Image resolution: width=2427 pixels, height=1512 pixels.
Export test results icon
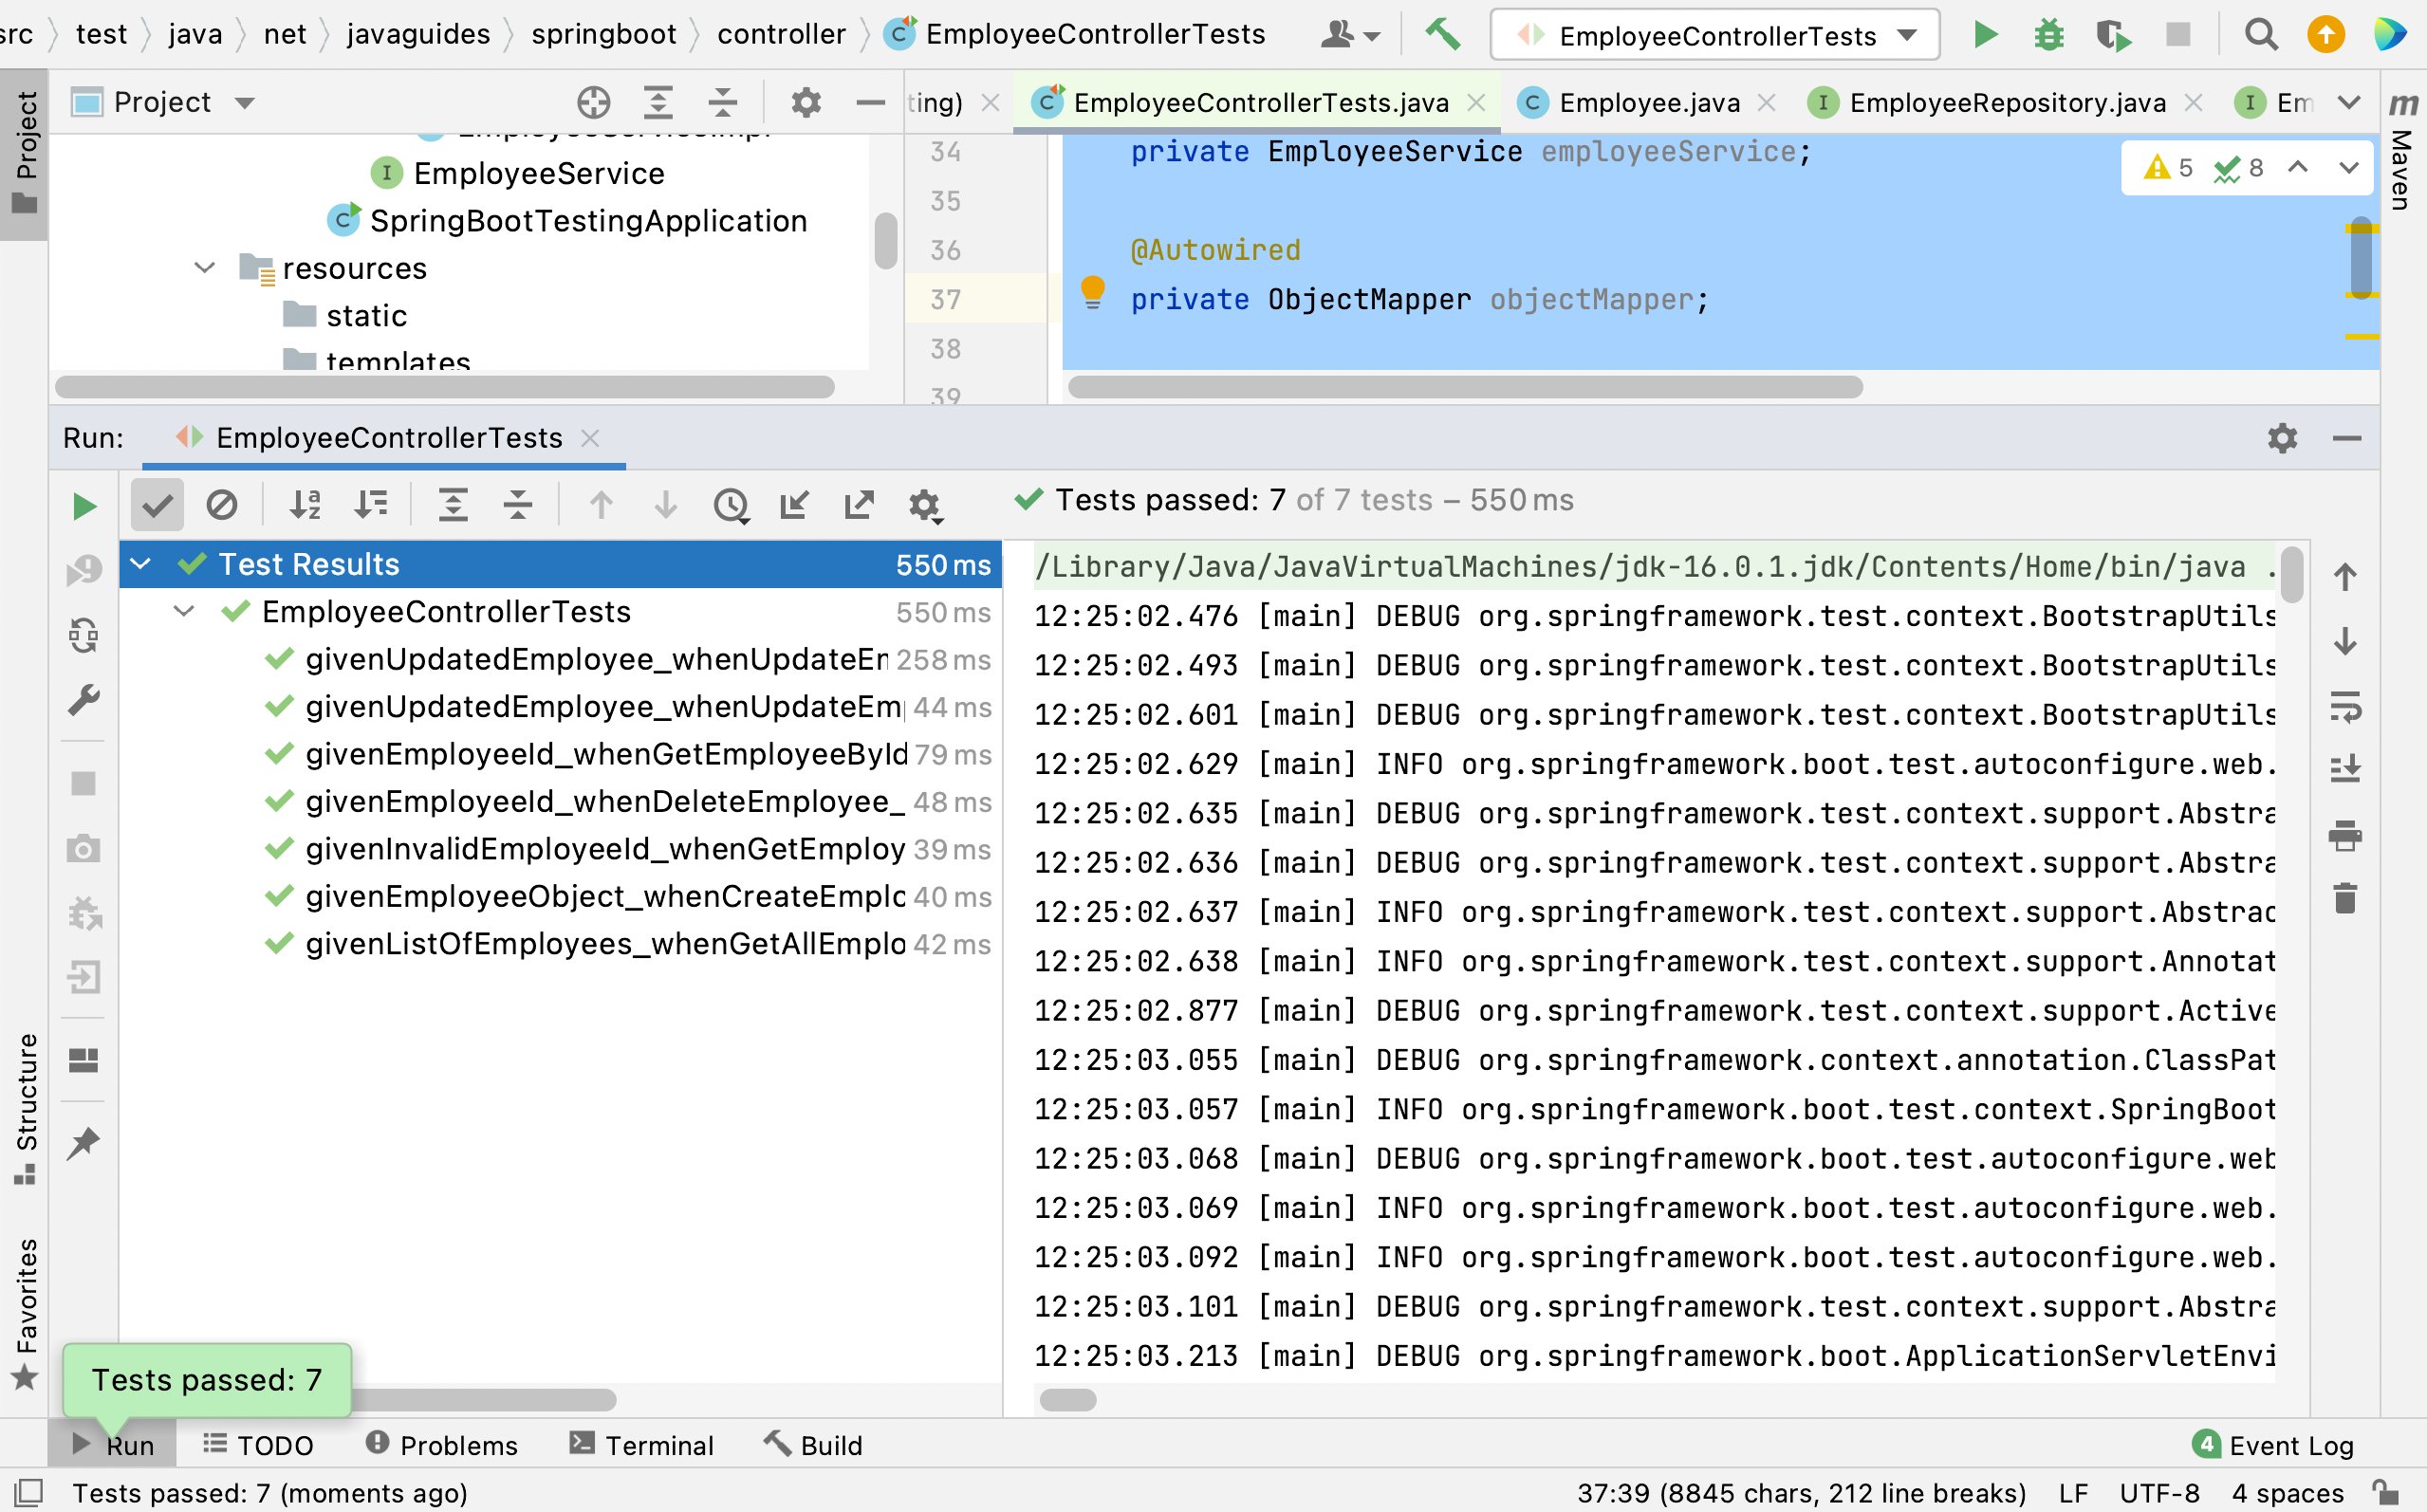click(x=859, y=505)
